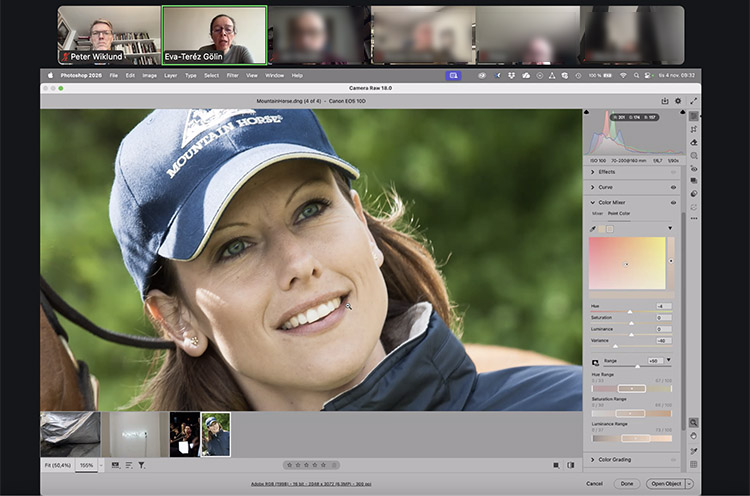Select the Zoom magnifier tool
This screenshot has width=750, height=496.
pyautogui.click(x=694, y=423)
